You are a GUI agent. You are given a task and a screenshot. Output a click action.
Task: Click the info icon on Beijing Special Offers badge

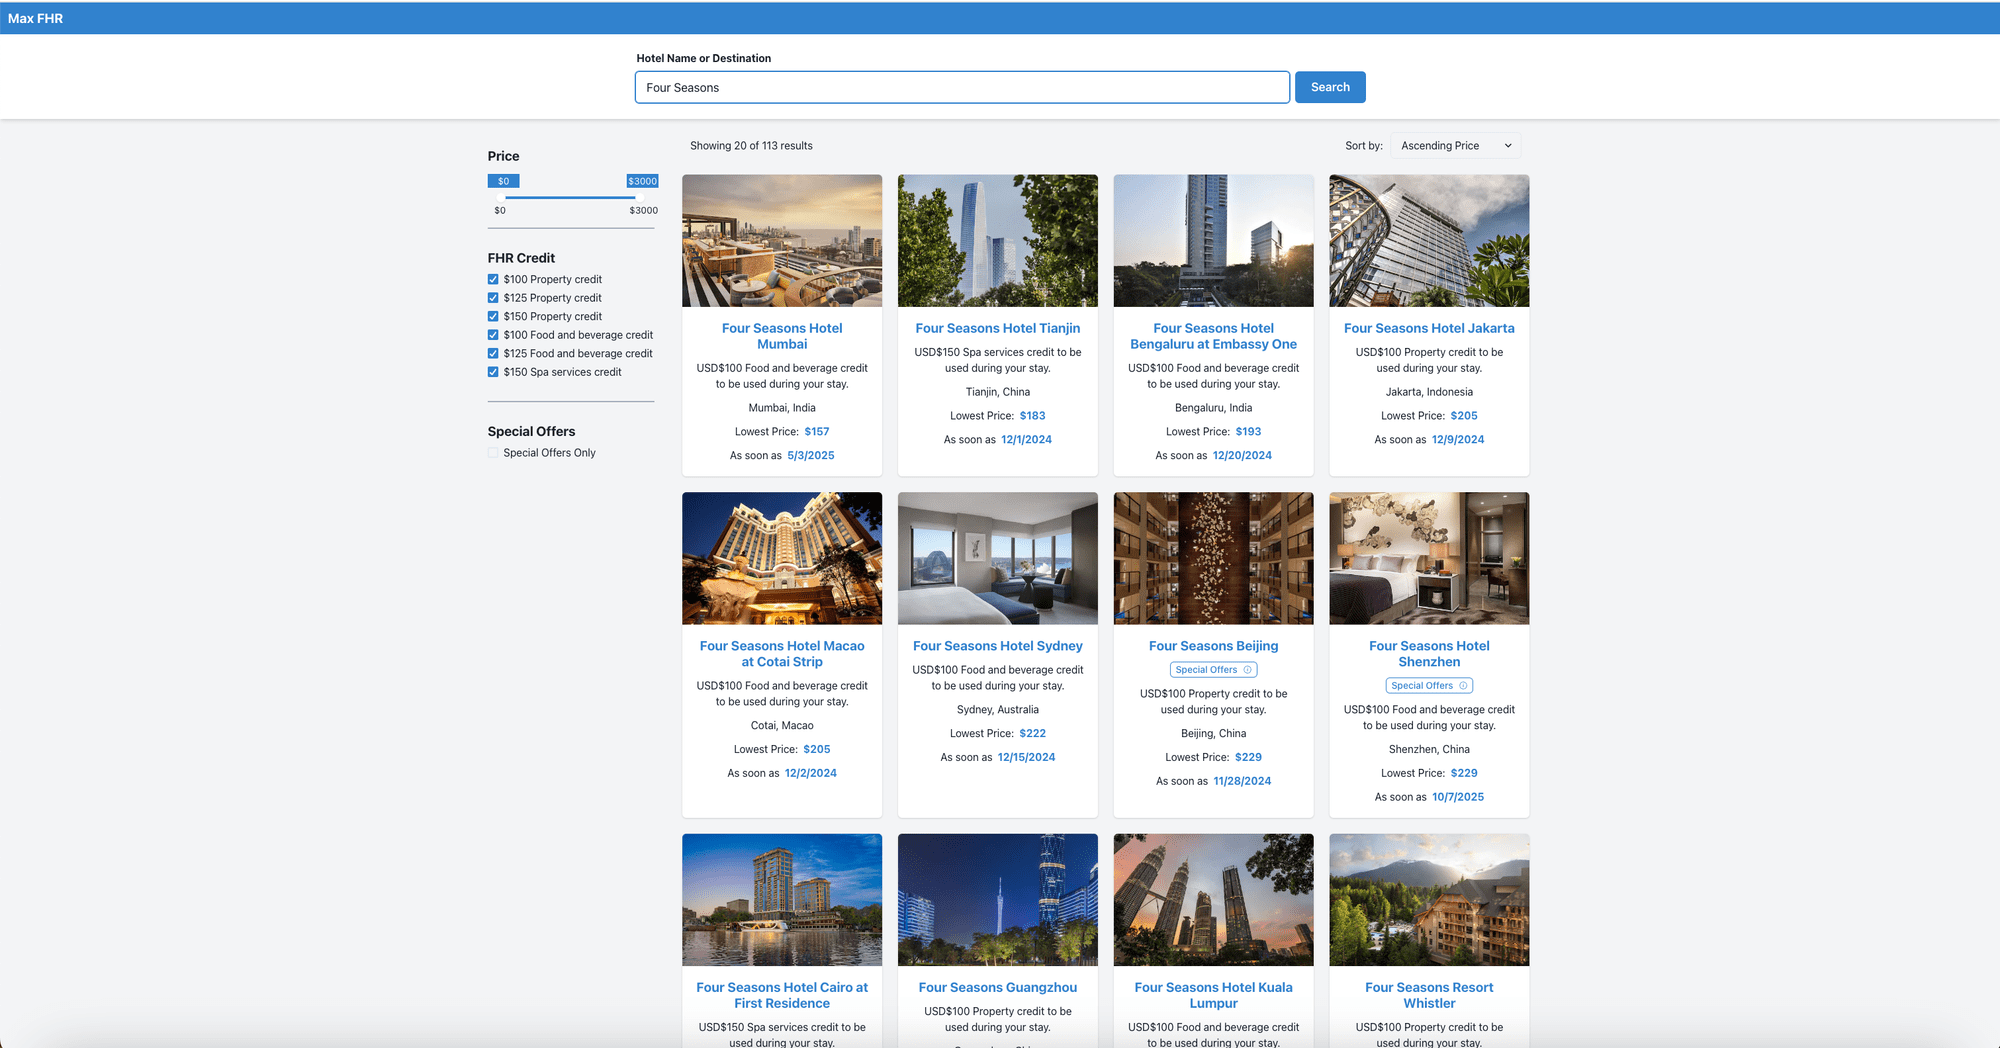[x=1247, y=670]
